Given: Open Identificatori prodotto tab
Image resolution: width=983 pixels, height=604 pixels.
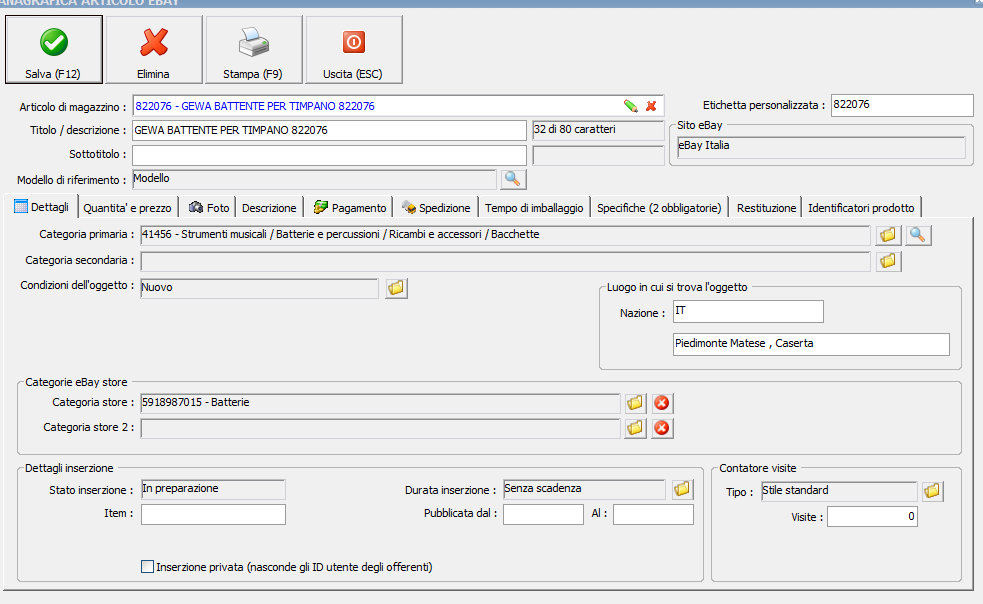Looking at the screenshot, I should 861,208.
